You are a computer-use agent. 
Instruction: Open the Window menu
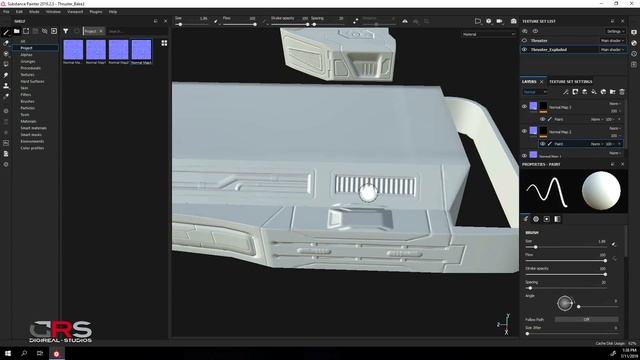pos(53,12)
